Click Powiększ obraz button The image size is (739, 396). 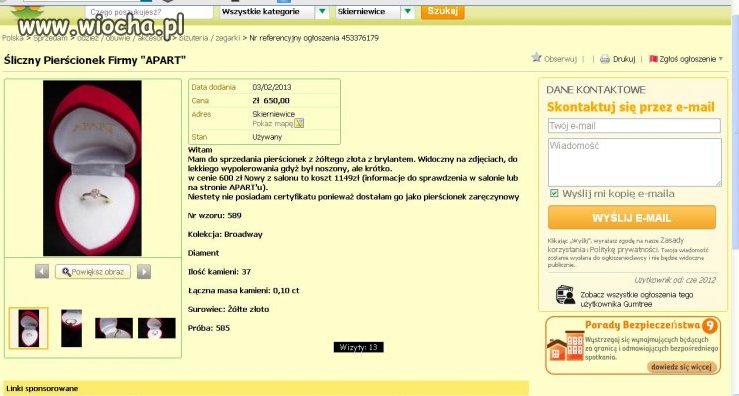tap(93, 272)
